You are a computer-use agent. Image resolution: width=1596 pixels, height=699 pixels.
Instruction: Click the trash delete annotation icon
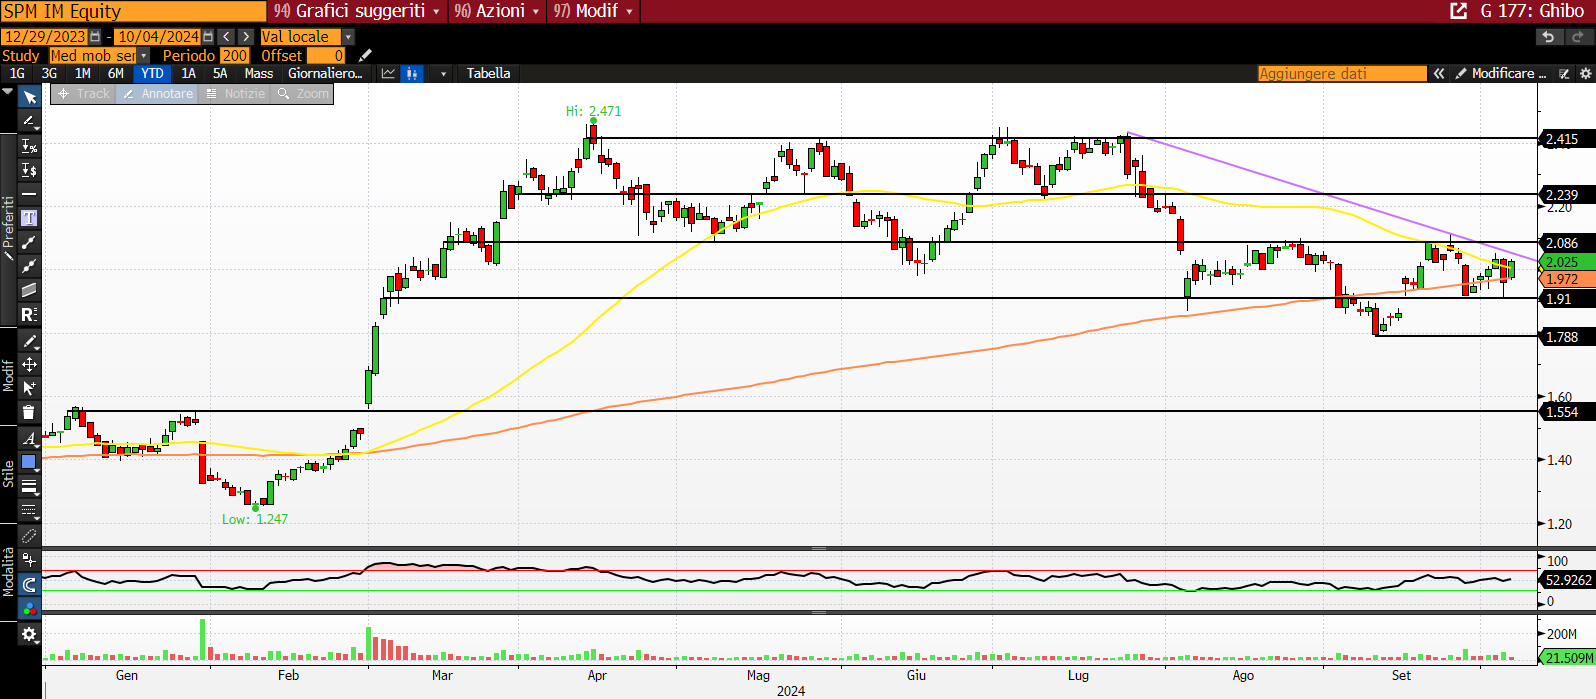(29, 412)
